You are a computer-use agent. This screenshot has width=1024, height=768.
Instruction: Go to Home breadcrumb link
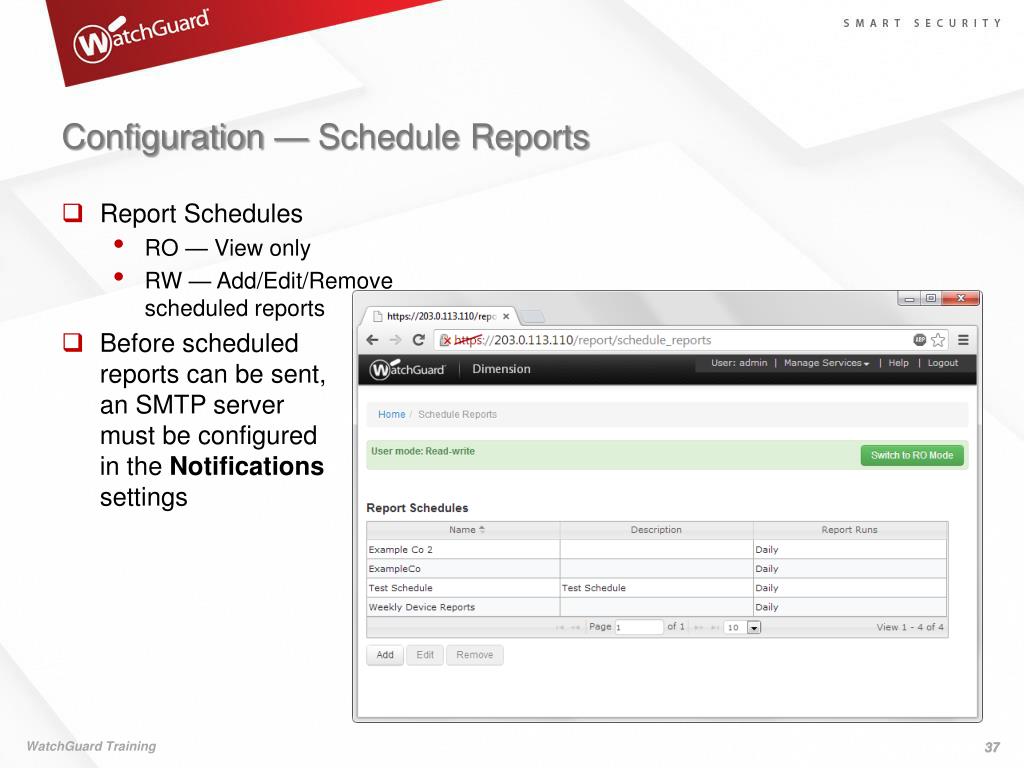coord(391,415)
